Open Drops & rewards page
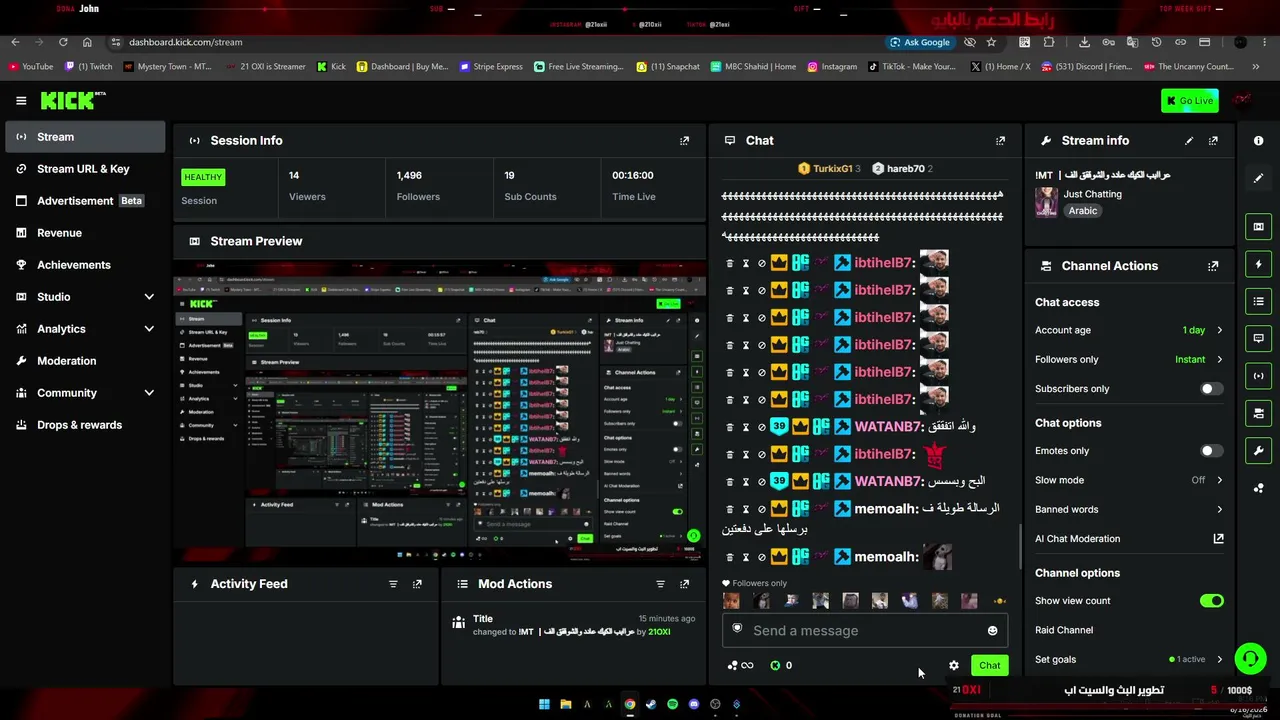Viewport: 1280px width, 720px height. click(85, 425)
